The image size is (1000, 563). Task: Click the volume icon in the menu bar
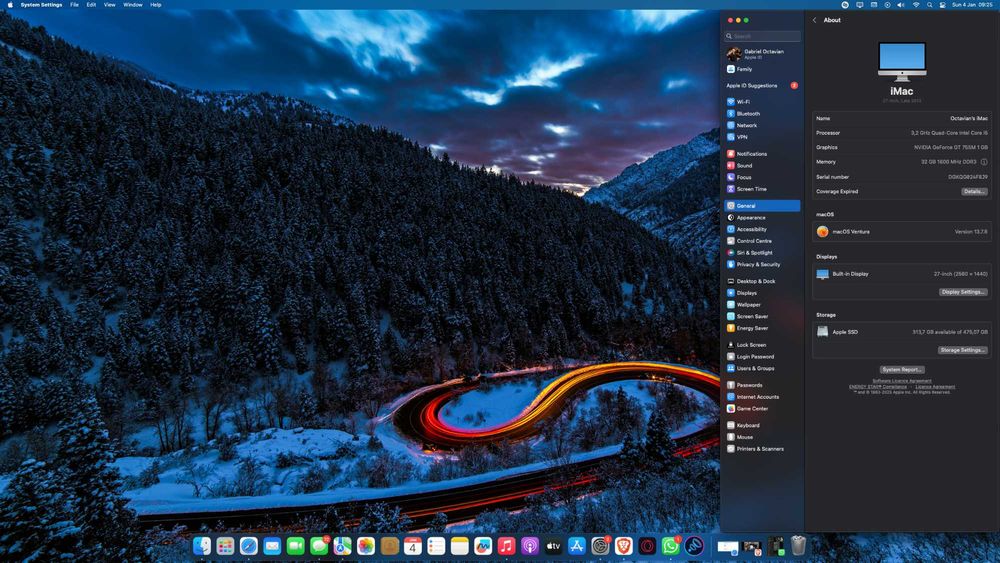(x=901, y=4)
